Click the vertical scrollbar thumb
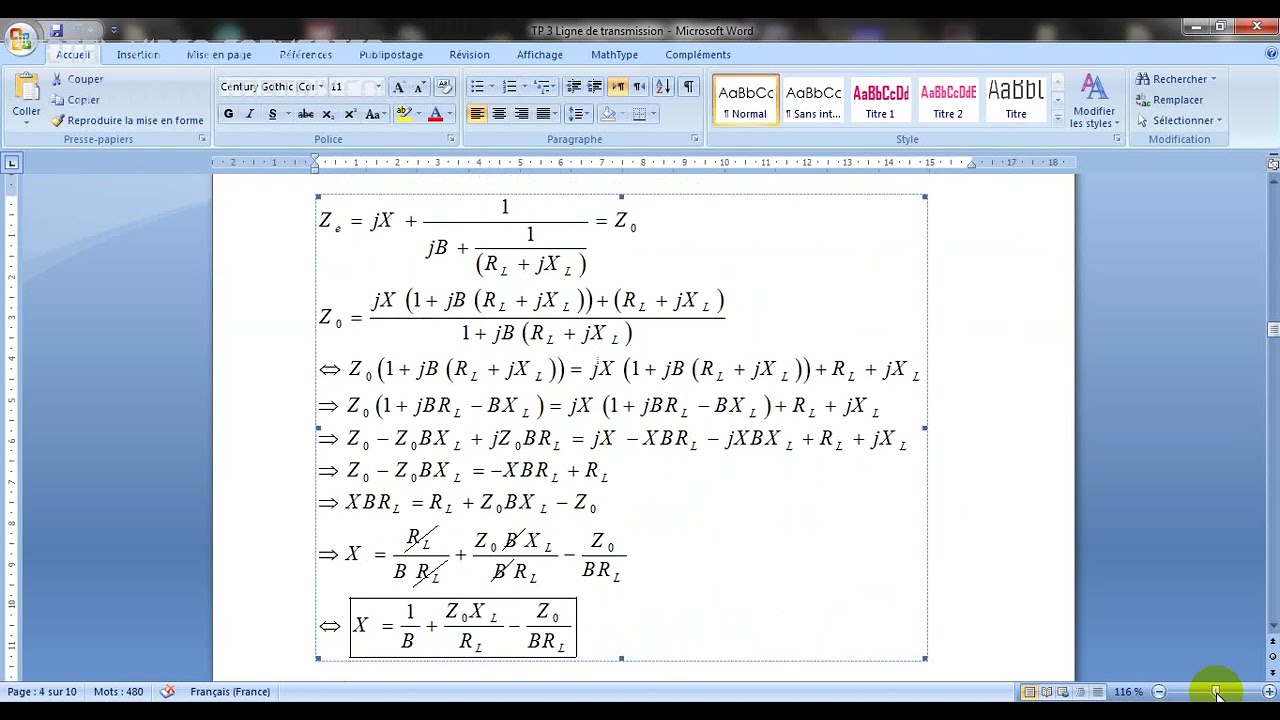Viewport: 1280px width, 720px height. 1273,330
